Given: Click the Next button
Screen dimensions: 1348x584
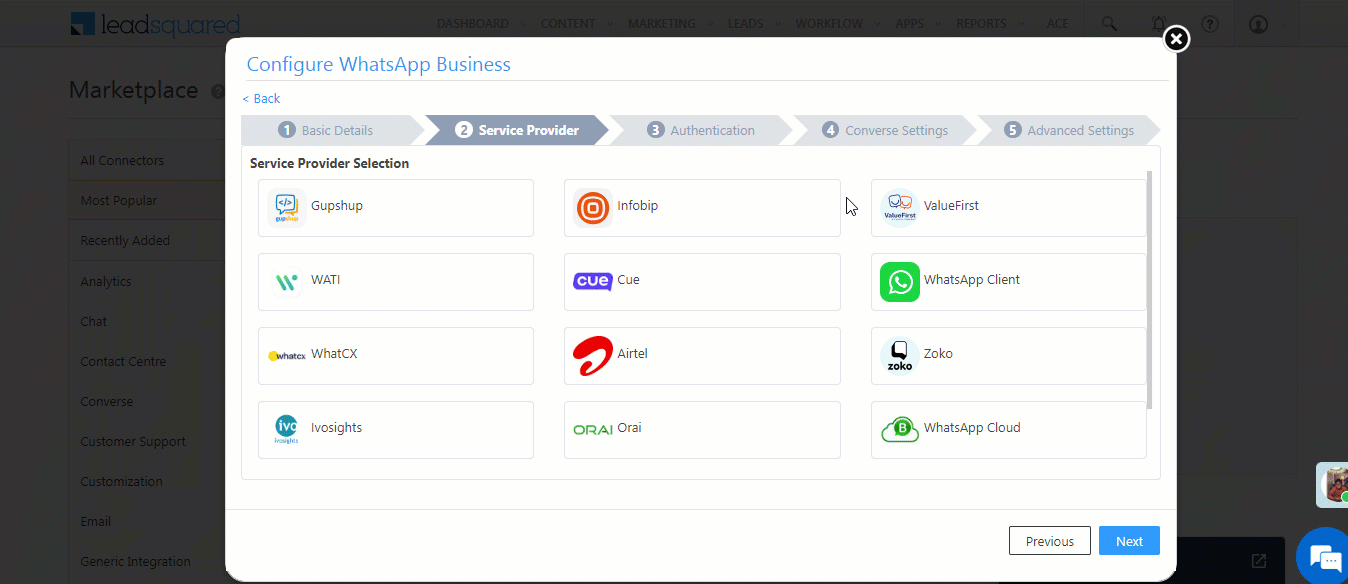Looking at the screenshot, I should click(1129, 541).
